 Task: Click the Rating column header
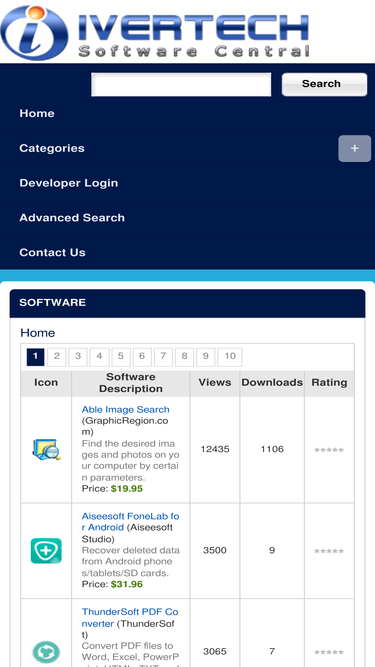(x=330, y=382)
